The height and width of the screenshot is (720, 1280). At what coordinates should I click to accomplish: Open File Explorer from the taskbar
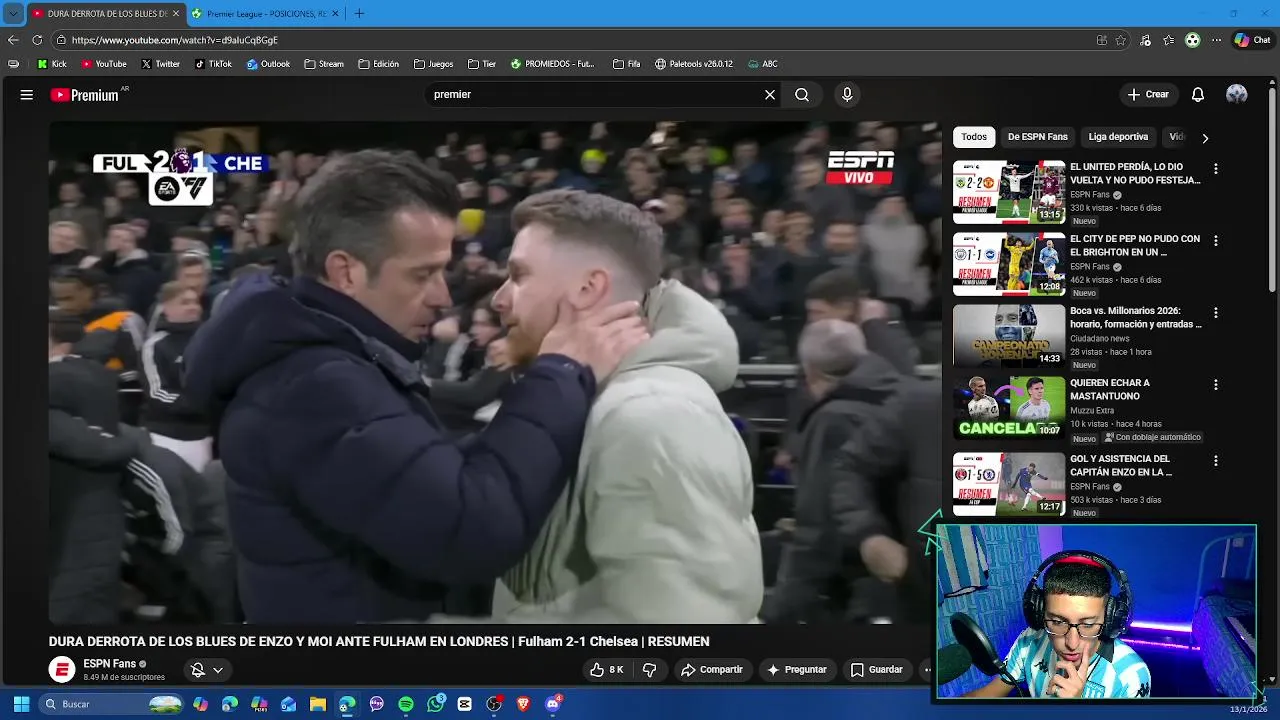(318, 705)
